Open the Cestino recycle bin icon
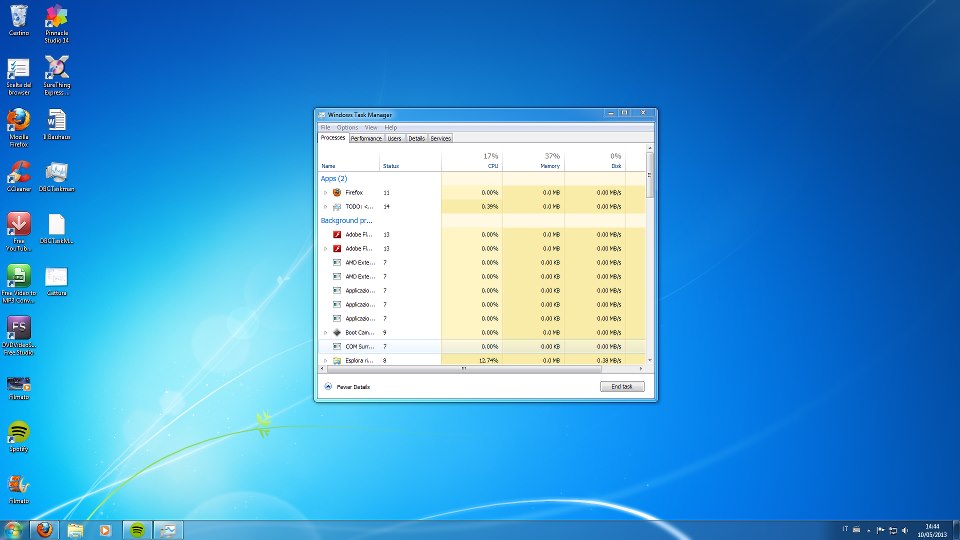Viewport: 960px width, 540px height. click(x=18, y=20)
